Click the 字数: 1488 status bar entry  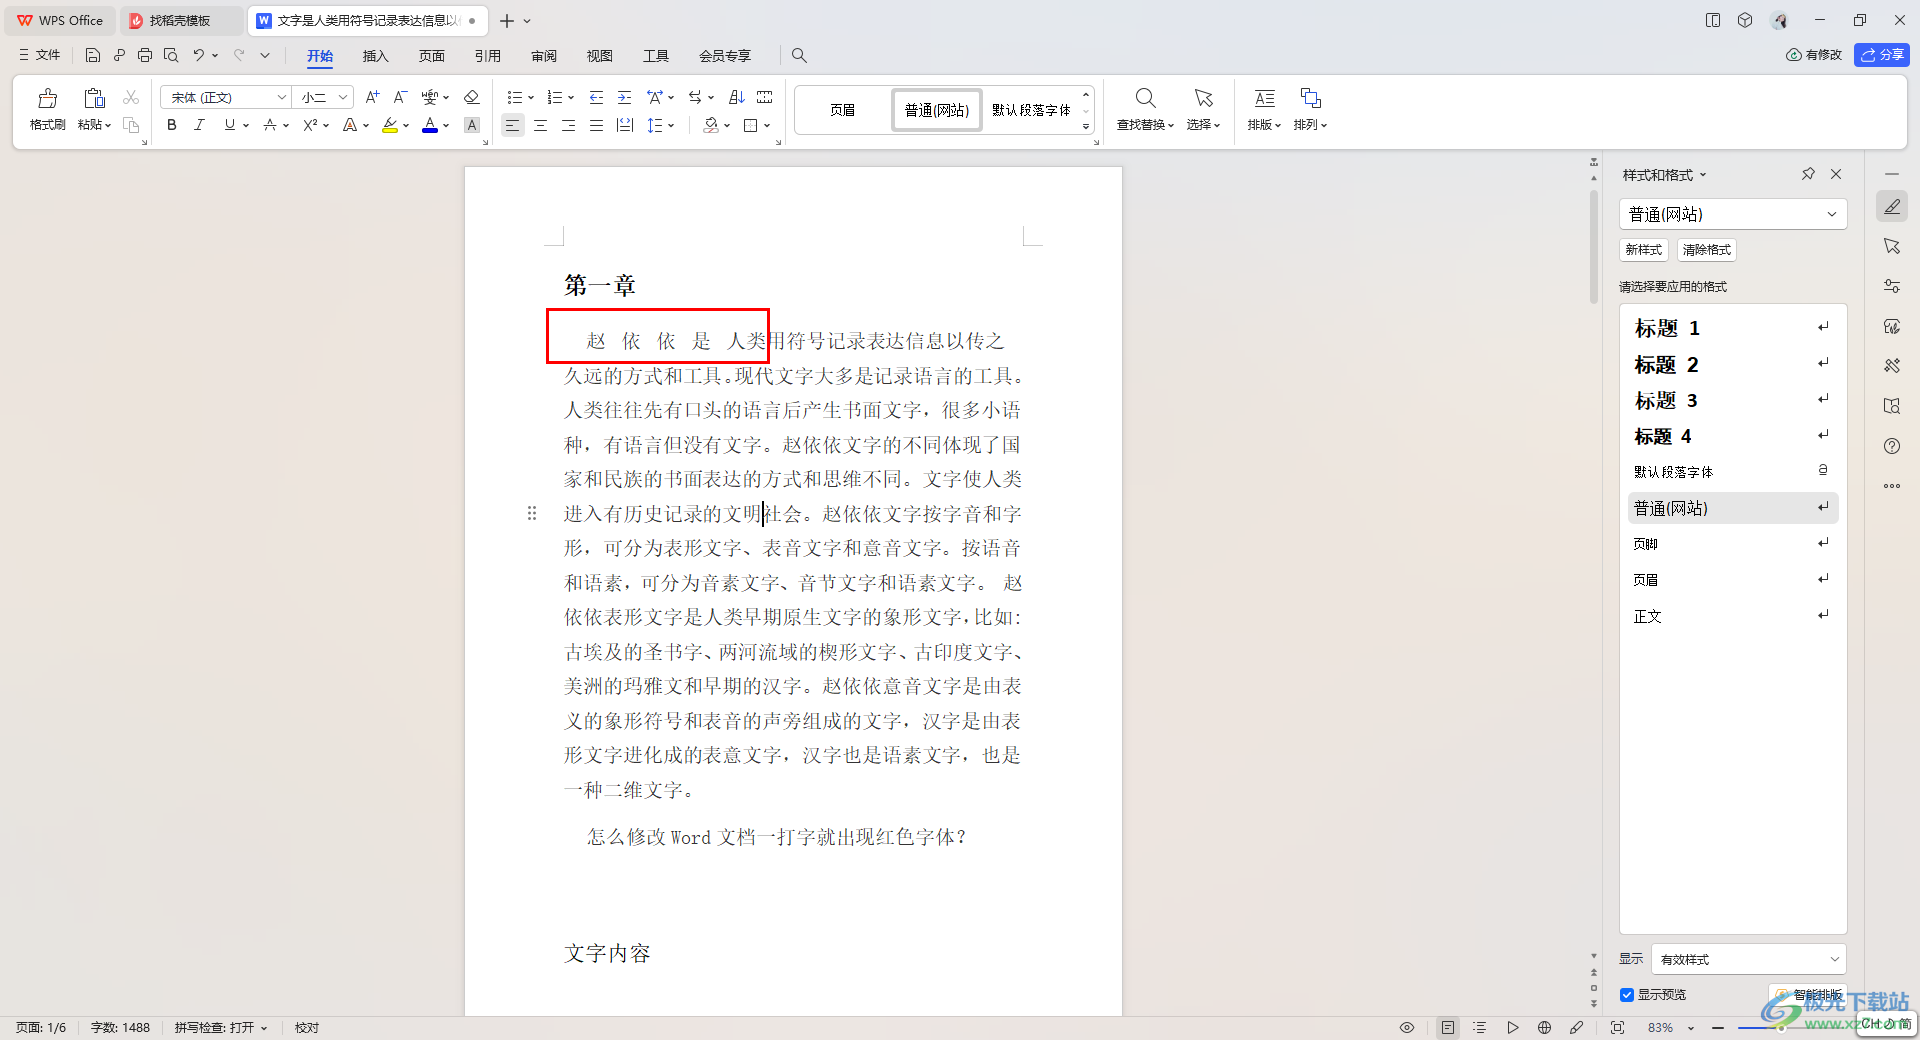(120, 1027)
